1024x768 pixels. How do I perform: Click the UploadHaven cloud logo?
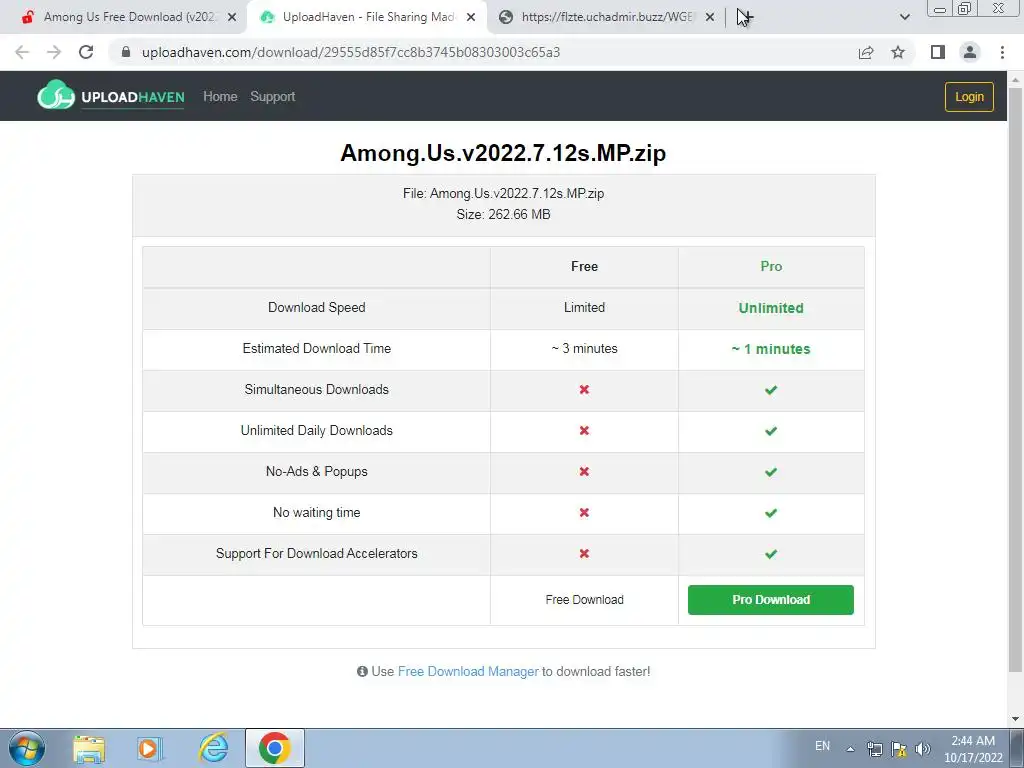coord(56,95)
